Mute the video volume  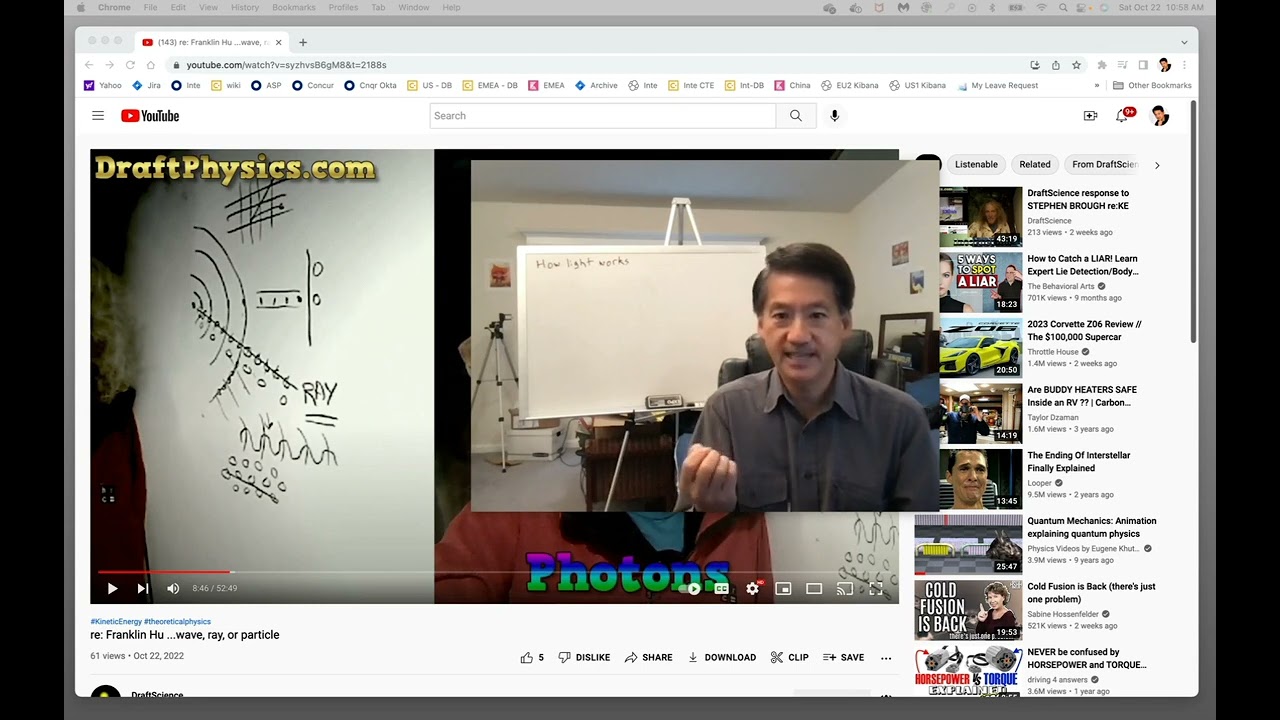pyautogui.click(x=173, y=589)
